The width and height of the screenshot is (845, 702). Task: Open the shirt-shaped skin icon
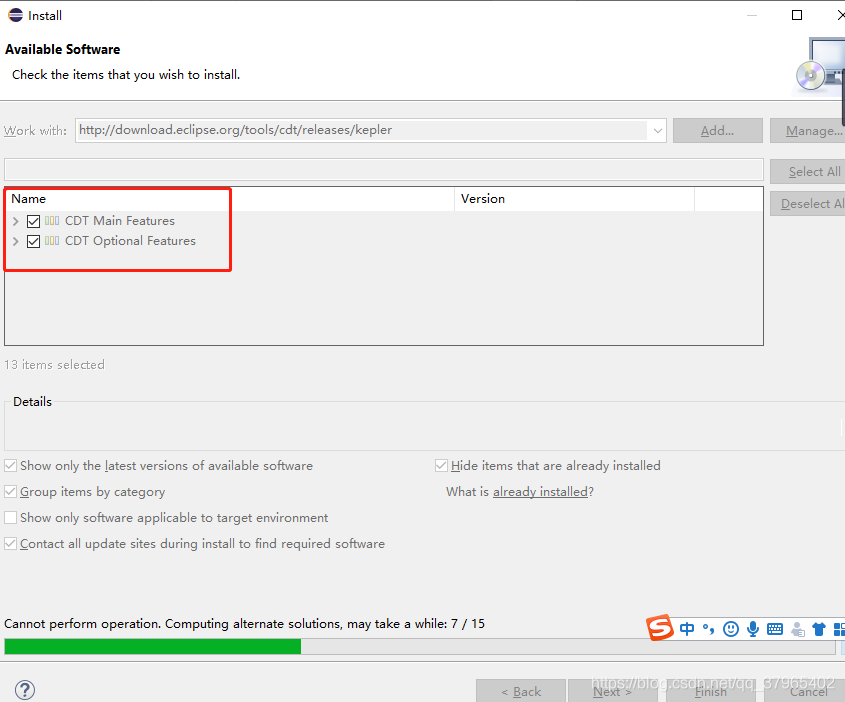(819, 629)
